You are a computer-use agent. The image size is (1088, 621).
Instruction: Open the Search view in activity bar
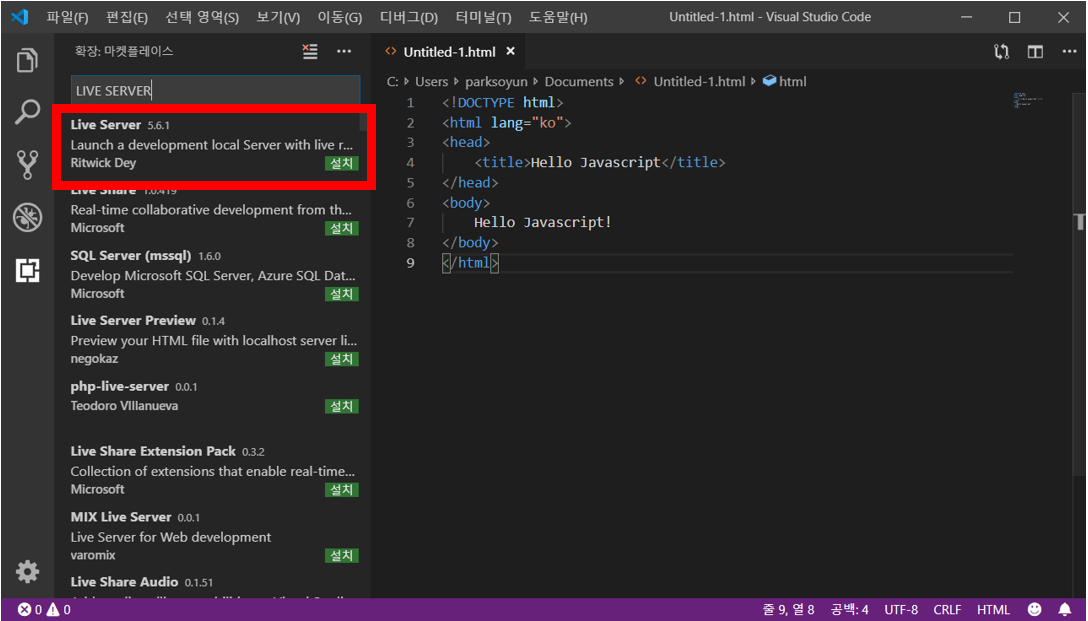tap(27, 111)
